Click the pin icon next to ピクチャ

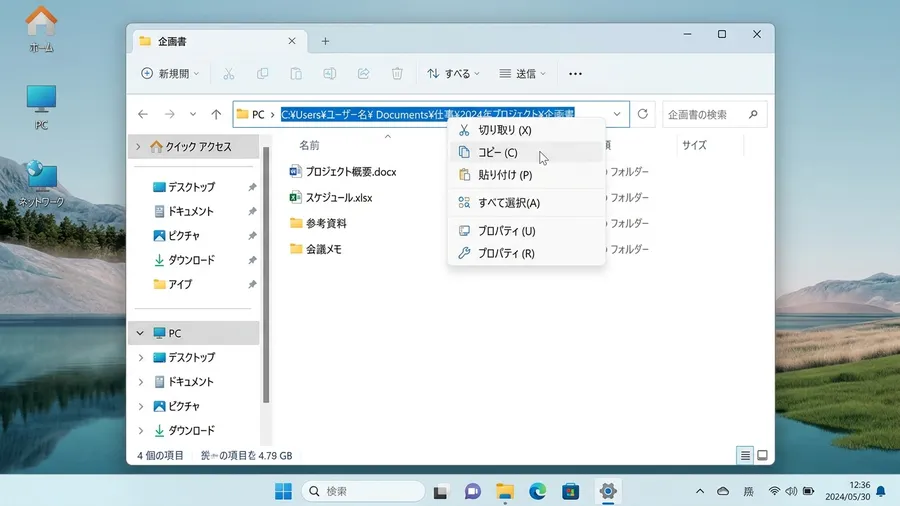(252, 236)
